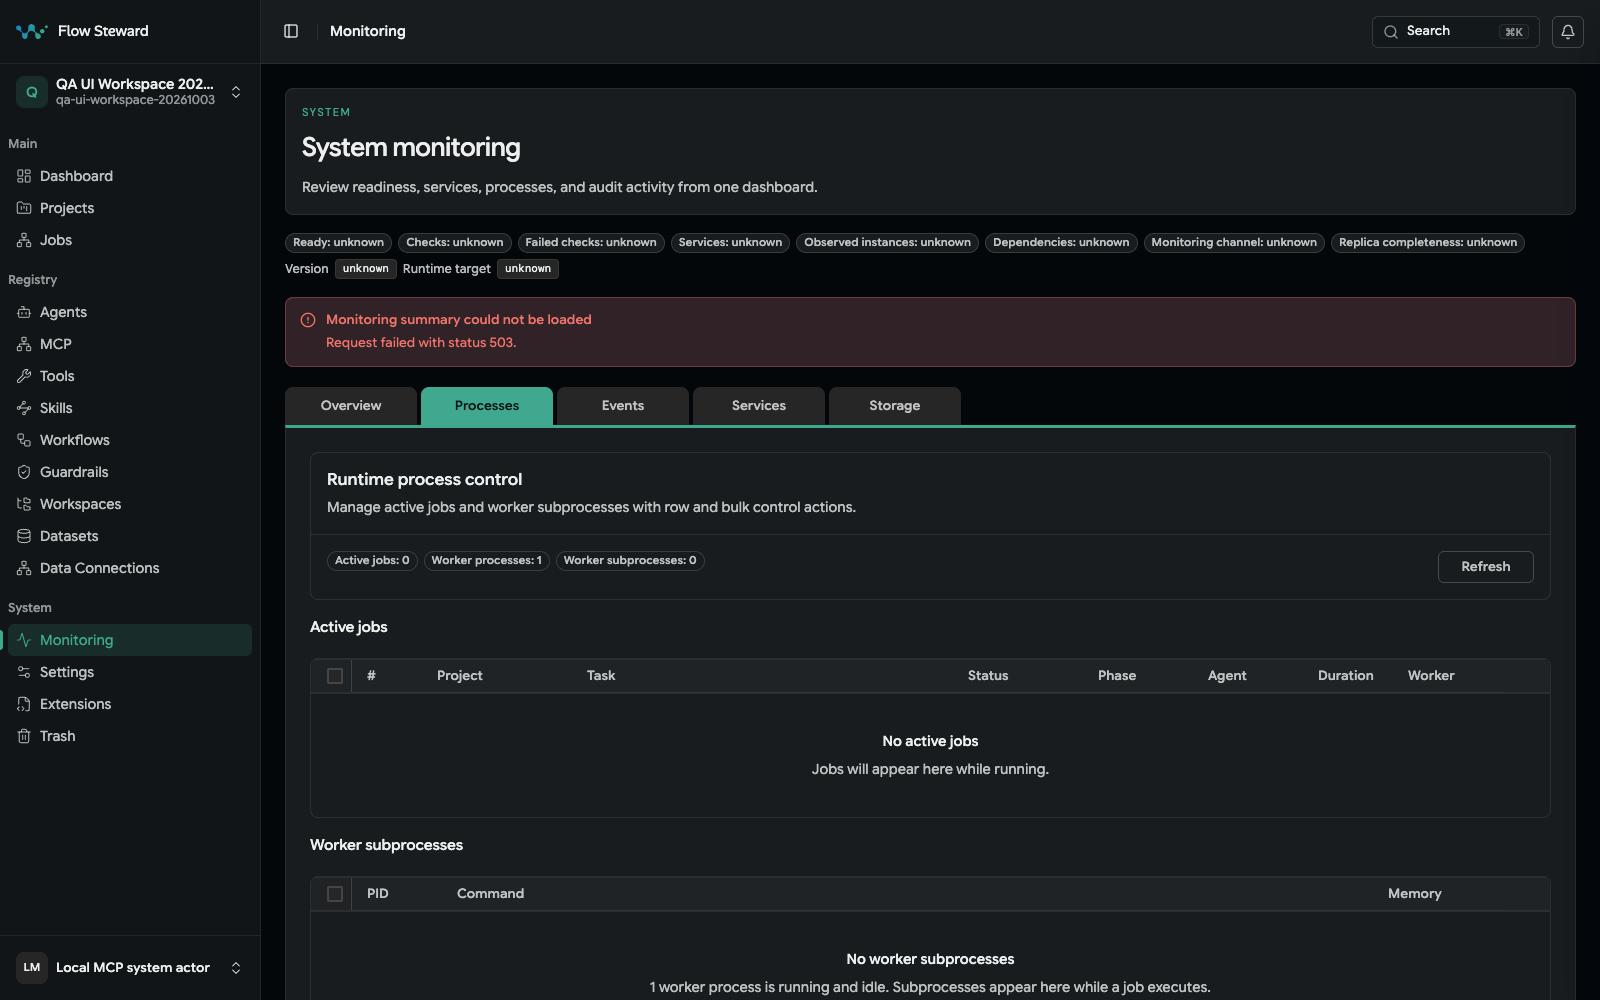
Task: Switch to the Overview tab
Action: [351, 406]
